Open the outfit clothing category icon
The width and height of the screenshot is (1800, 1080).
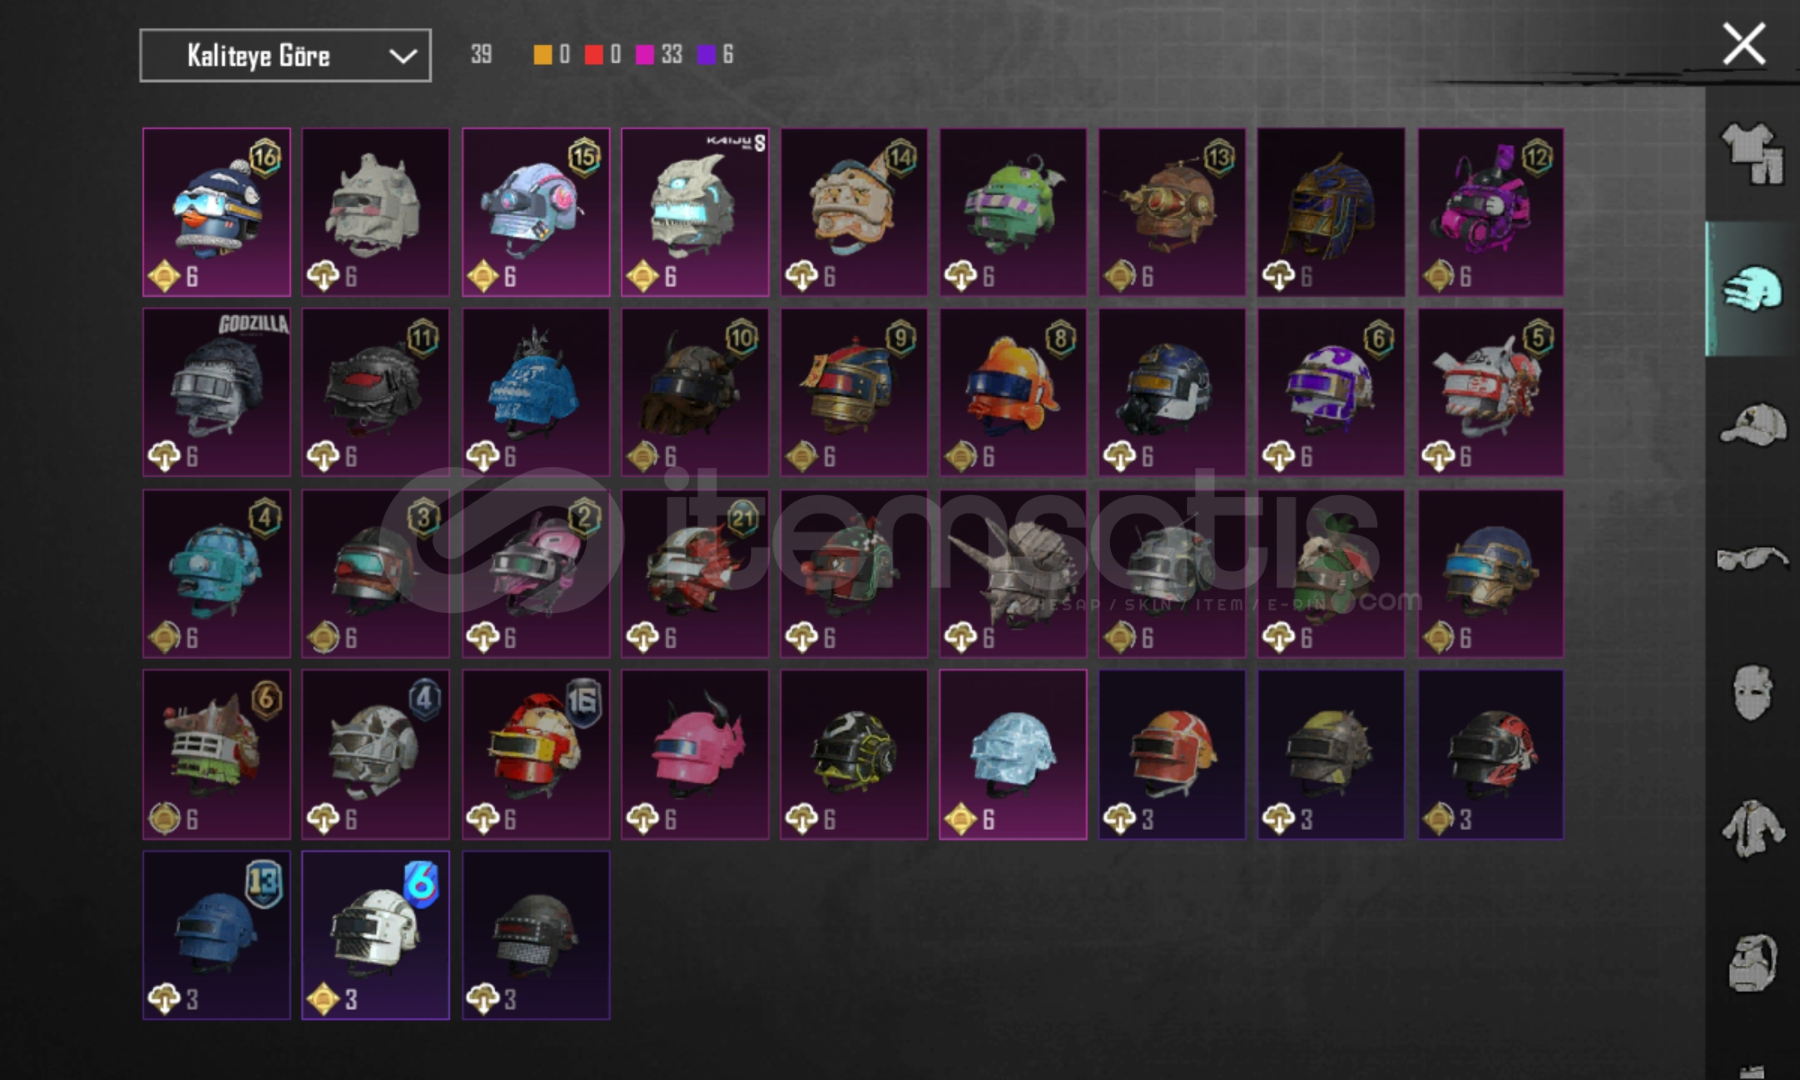point(1752,152)
